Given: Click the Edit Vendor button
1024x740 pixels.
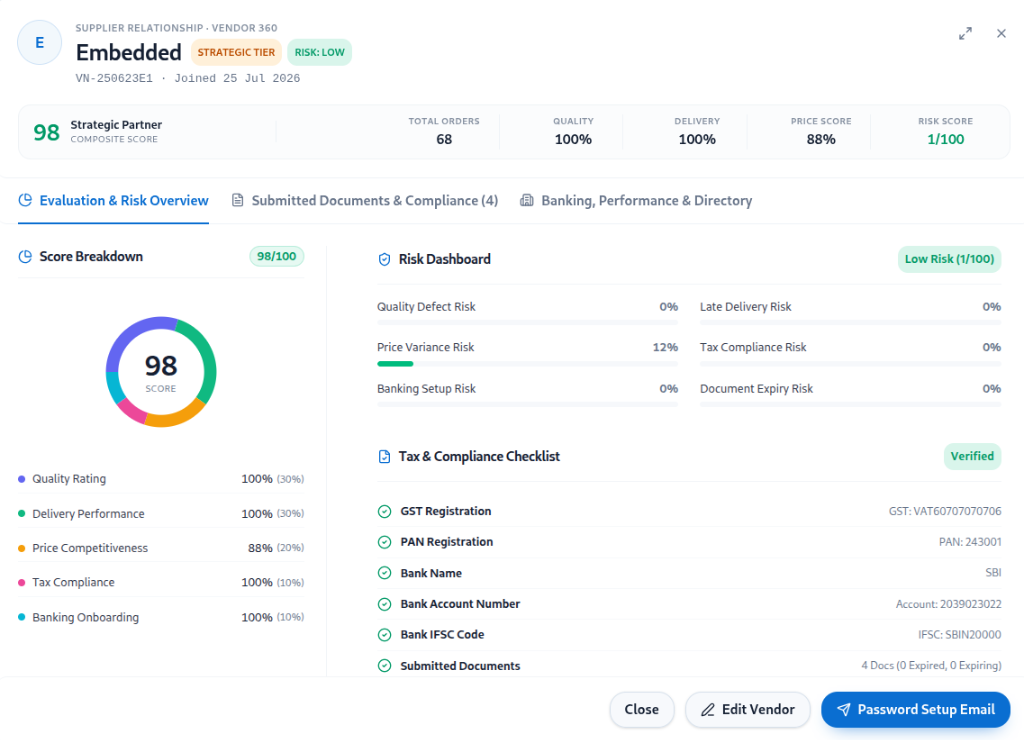Looking at the screenshot, I should [748, 709].
